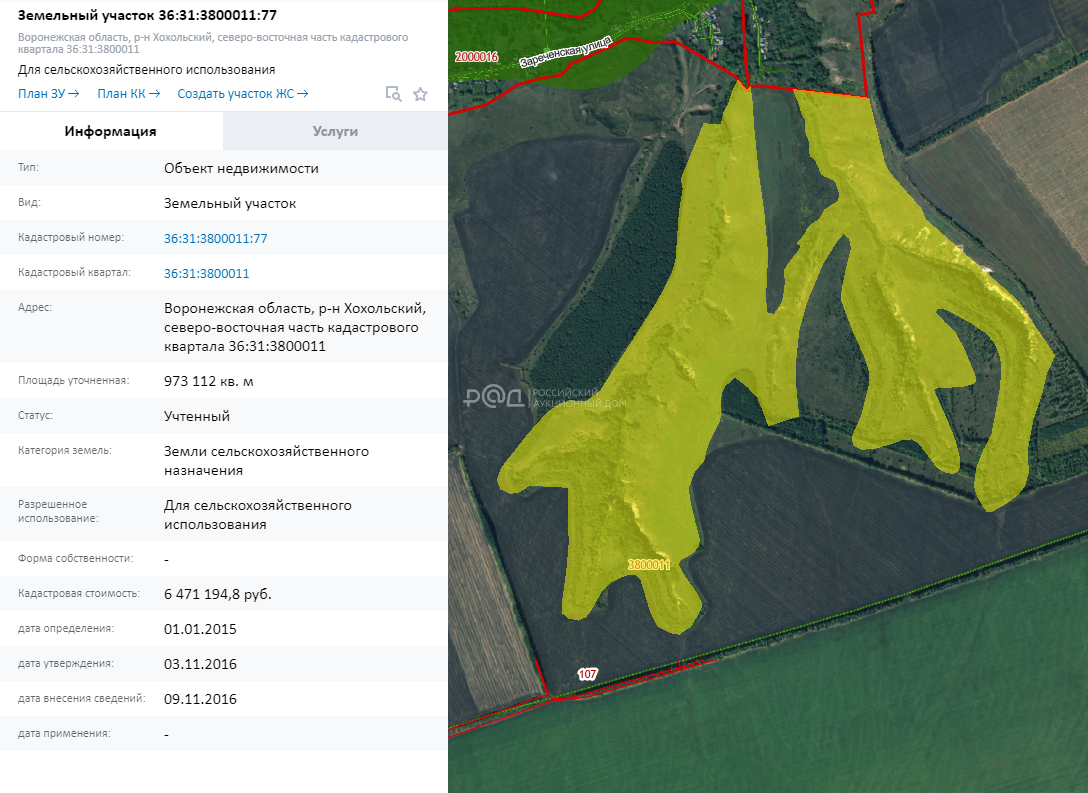Open cadastral quarter 36:31:3800011 link

click(x=206, y=273)
